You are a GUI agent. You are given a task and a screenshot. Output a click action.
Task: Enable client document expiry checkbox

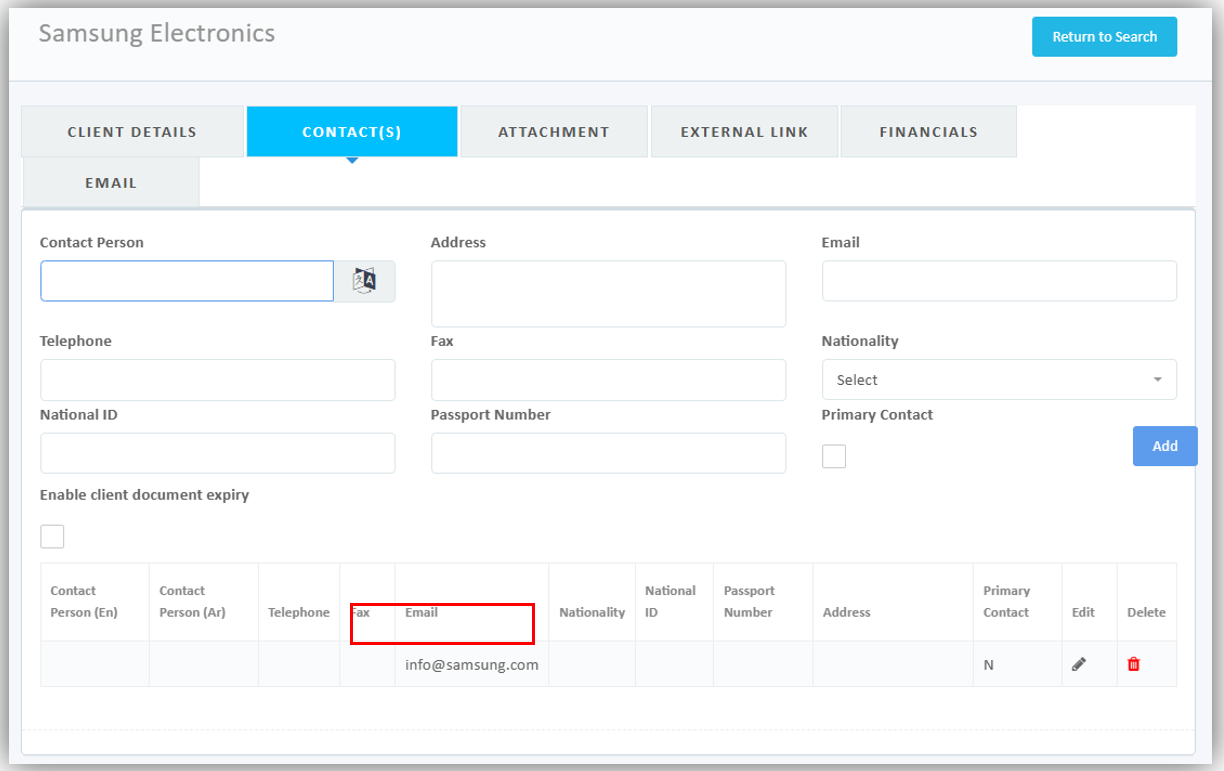click(52, 536)
